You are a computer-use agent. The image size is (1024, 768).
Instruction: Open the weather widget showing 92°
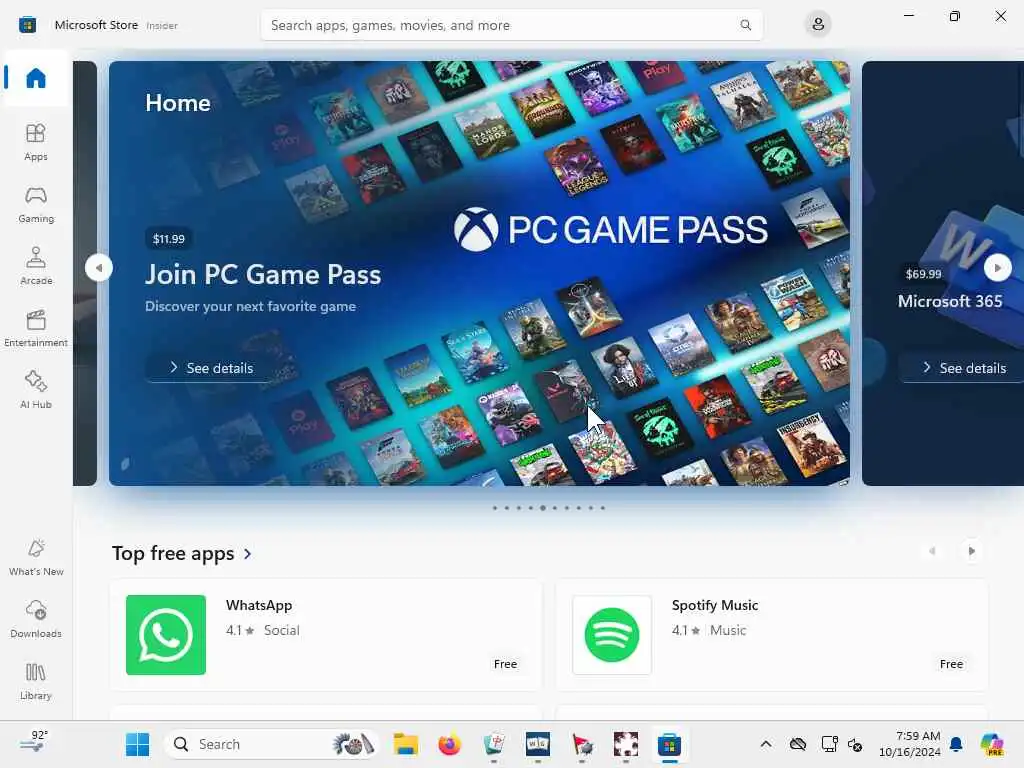[33, 743]
